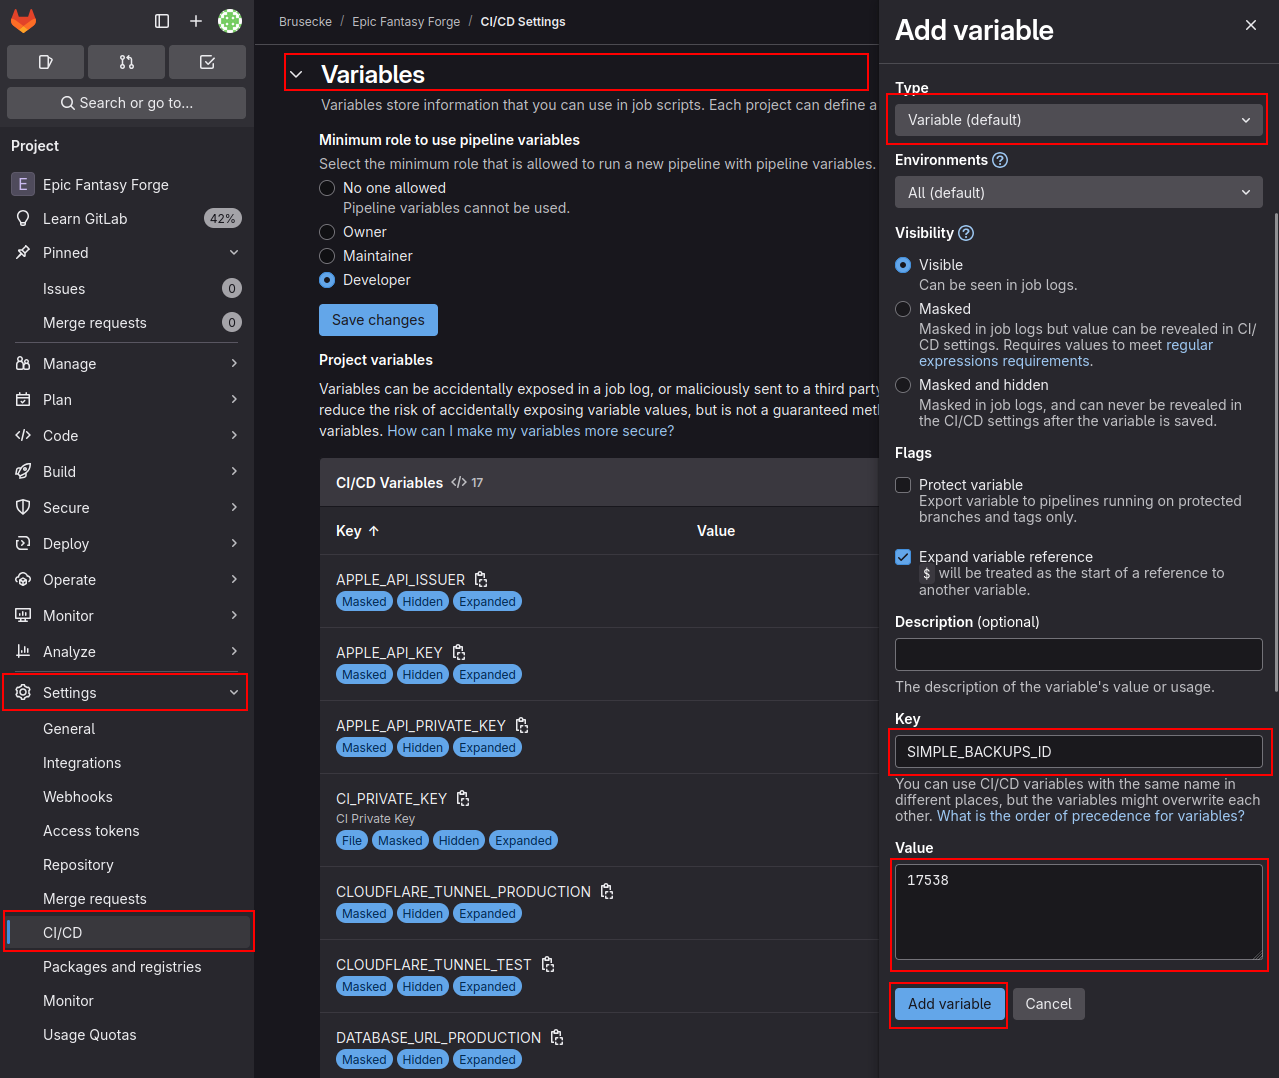Viewport: 1279px width, 1078px height.
Task: Select the Maintainer role radio option
Action: tap(327, 256)
